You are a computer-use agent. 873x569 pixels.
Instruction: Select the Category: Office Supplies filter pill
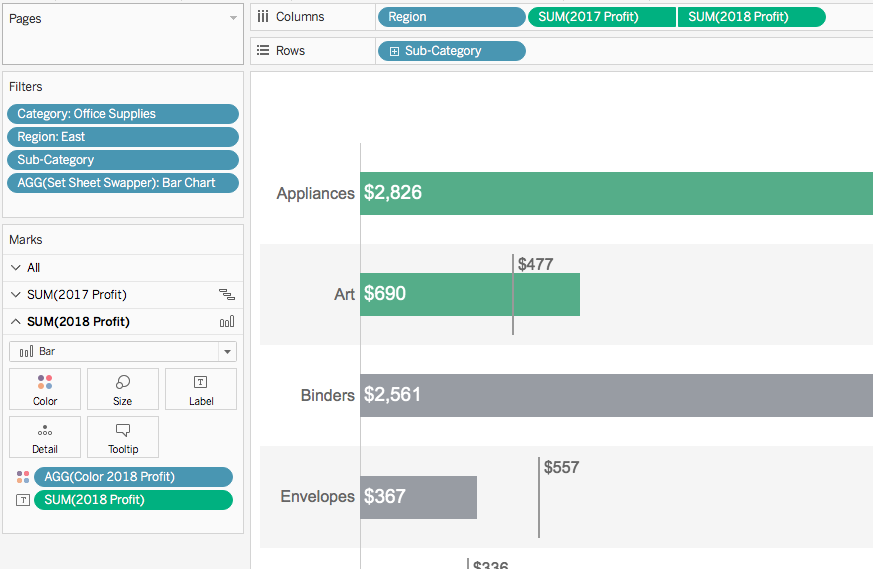coord(123,114)
